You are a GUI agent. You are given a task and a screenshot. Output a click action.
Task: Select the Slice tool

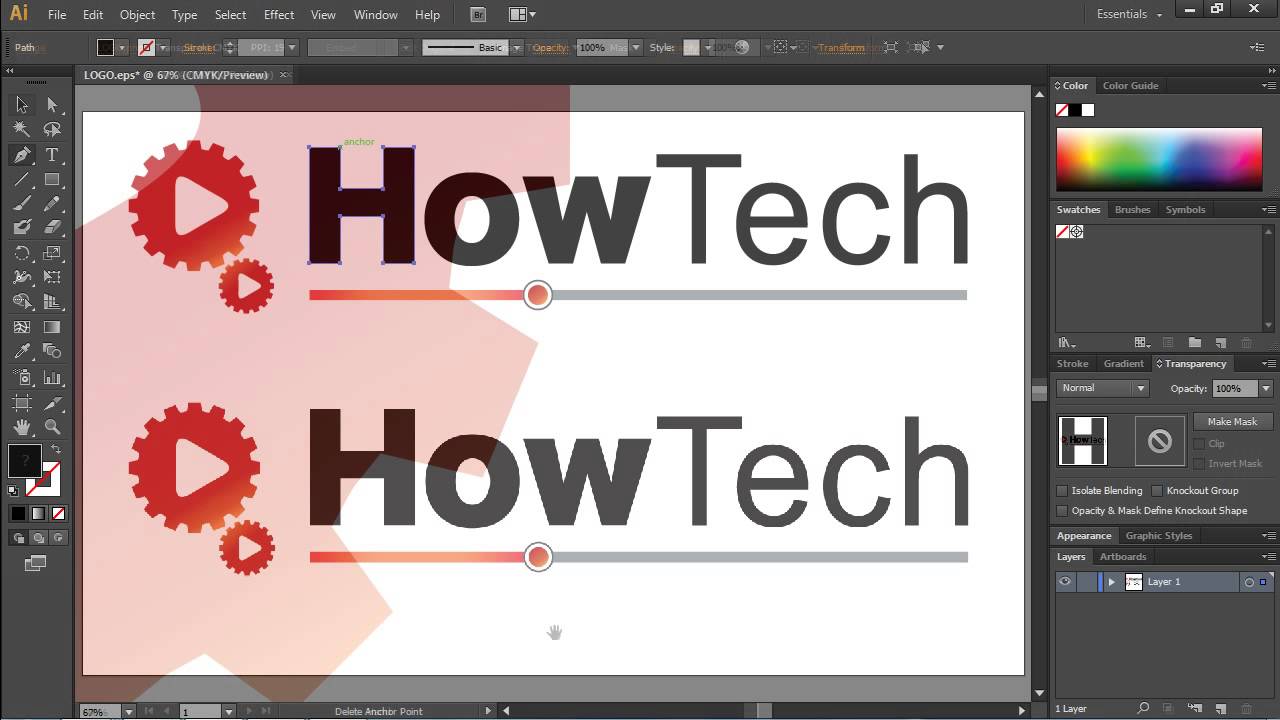52,403
